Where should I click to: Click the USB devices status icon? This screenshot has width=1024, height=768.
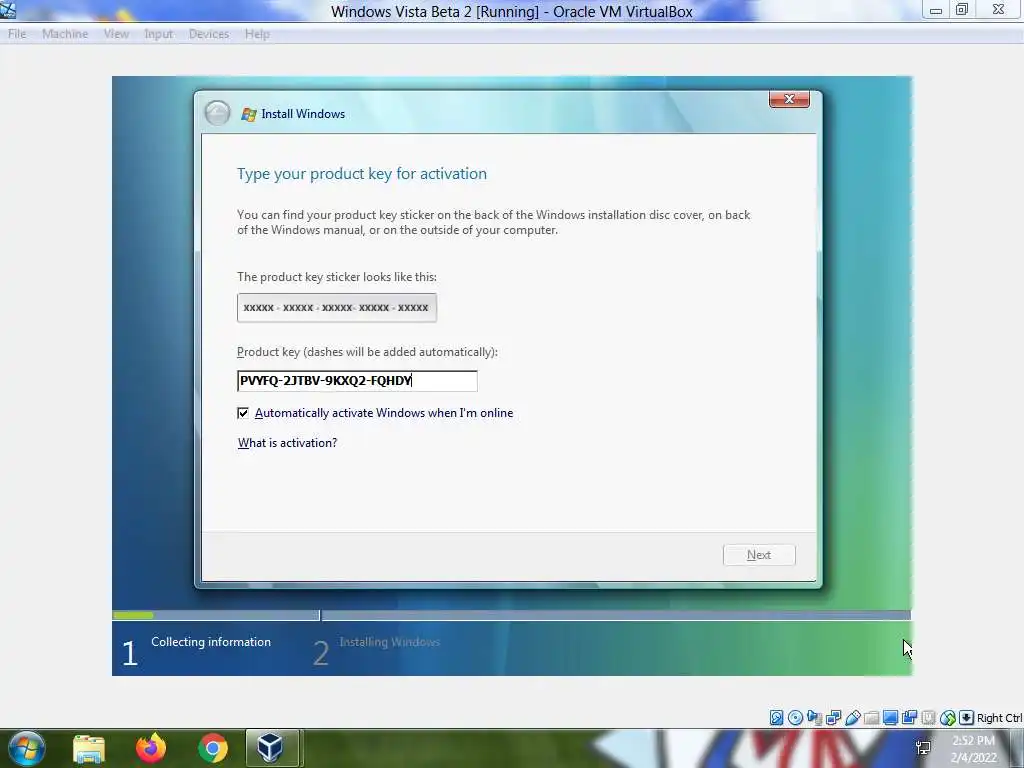[852, 718]
